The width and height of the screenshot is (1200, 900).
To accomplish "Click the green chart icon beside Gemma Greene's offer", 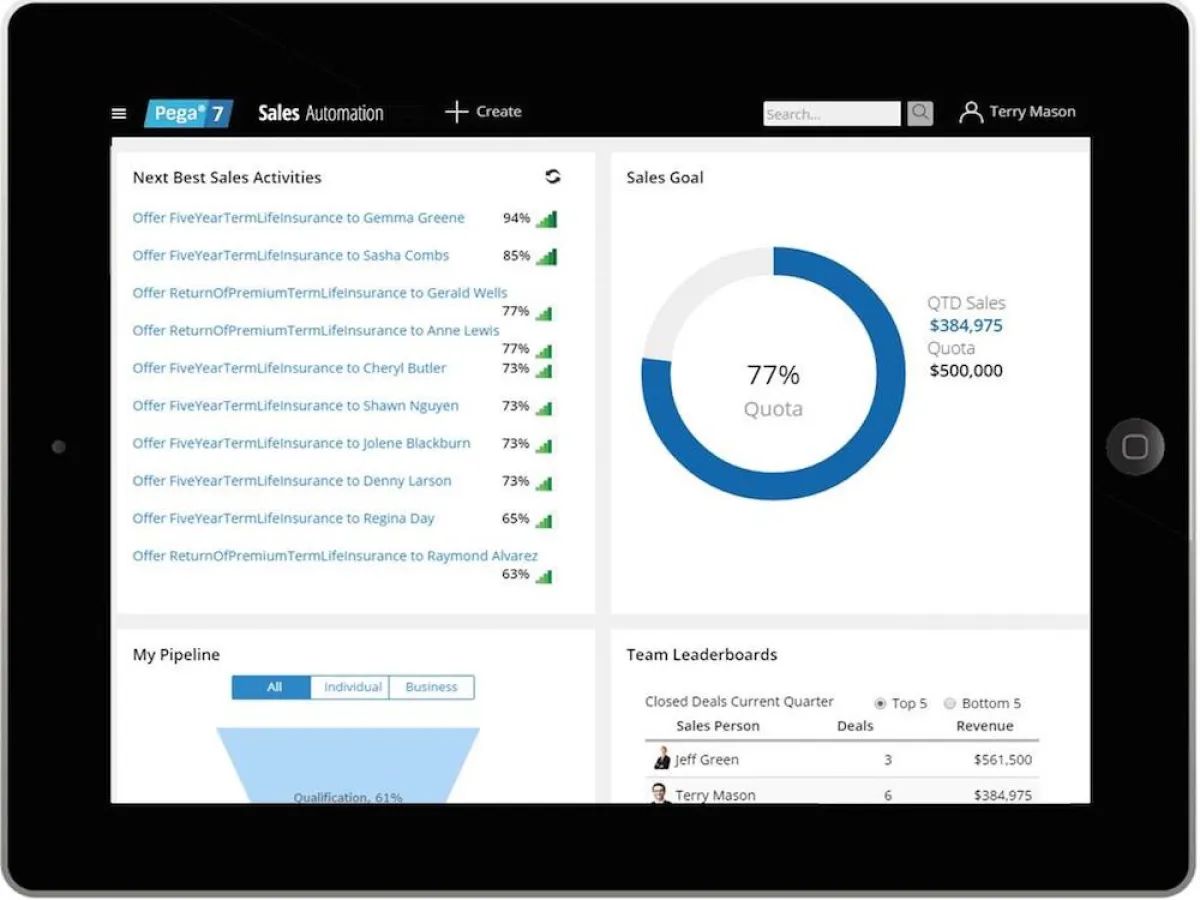I will (x=545, y=218).
